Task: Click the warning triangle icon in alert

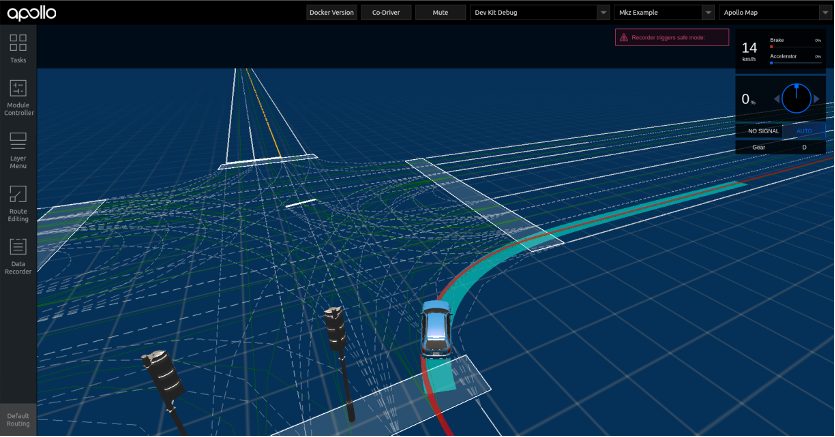Action: (624, 37)
